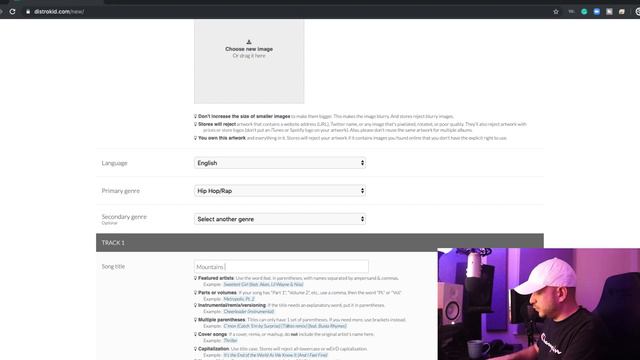The width and height of the screenshot is (640, 360).
Task: Reload the page with the refresh icon
Action: pyautogui.click(x=13, y=11)
